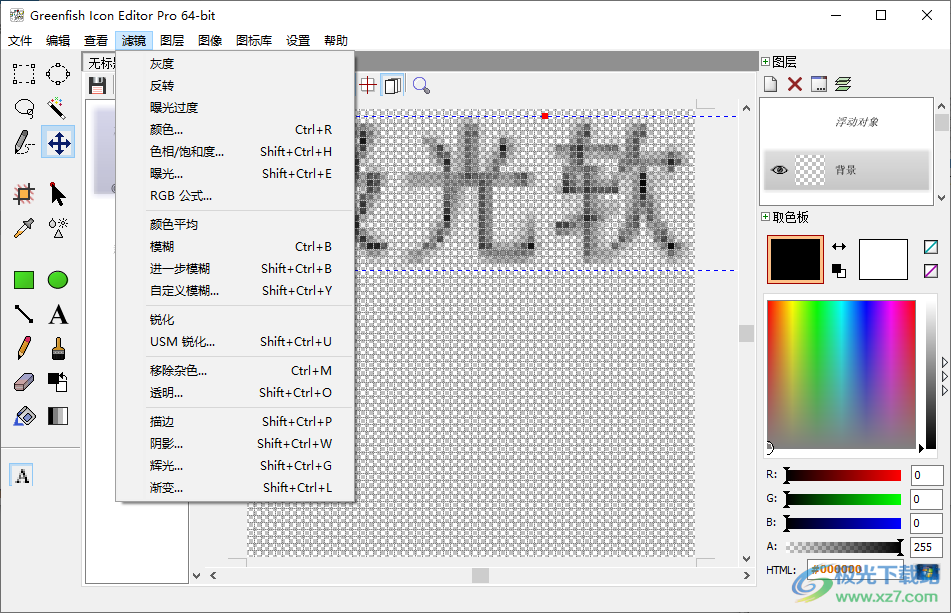Viewport: 951px width, 613px height.
Task: Select the eraser tool
Action: 25,382
